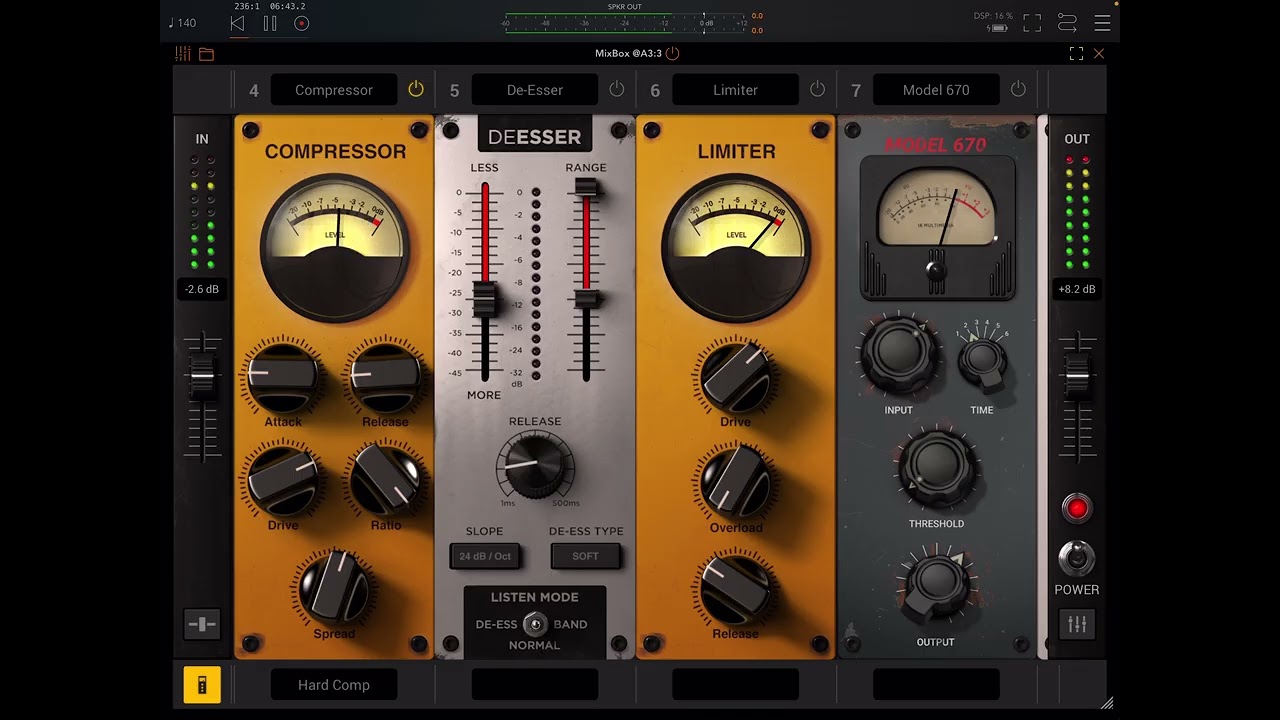Click the IN gain -2.6 dB value
The width and height of the screenshot is (1280, 720).
coord(202,289)
